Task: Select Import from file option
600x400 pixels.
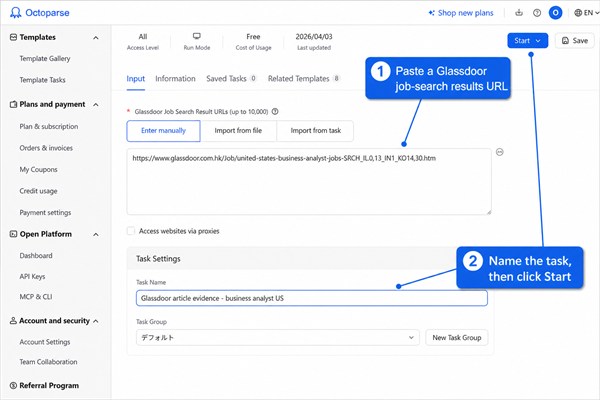Action: coord(238,131)
